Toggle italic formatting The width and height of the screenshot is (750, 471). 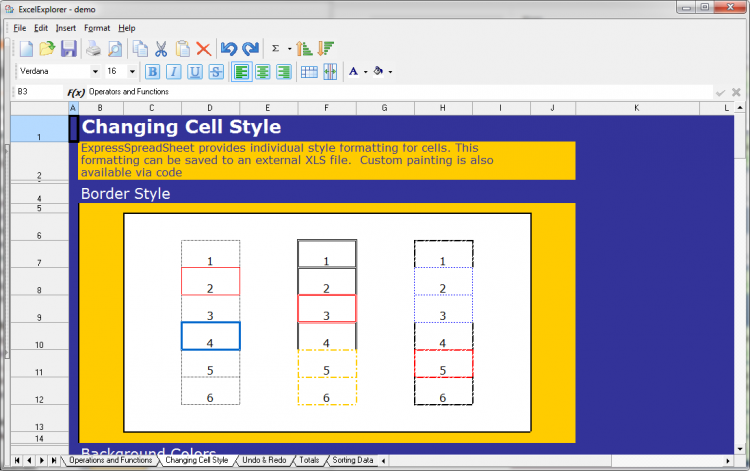pyautogui.click(x=174, y=72)
